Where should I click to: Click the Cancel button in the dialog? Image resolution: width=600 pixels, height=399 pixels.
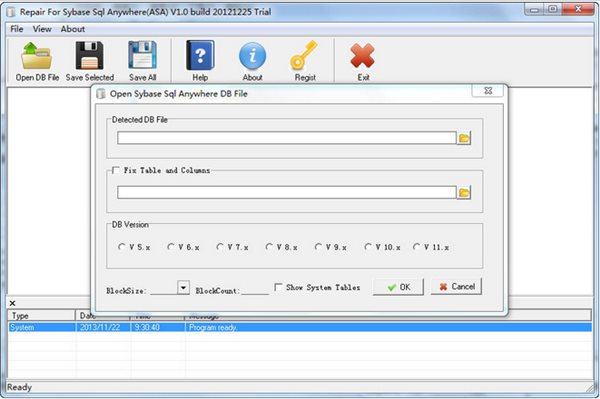click(x=457, y=287)
